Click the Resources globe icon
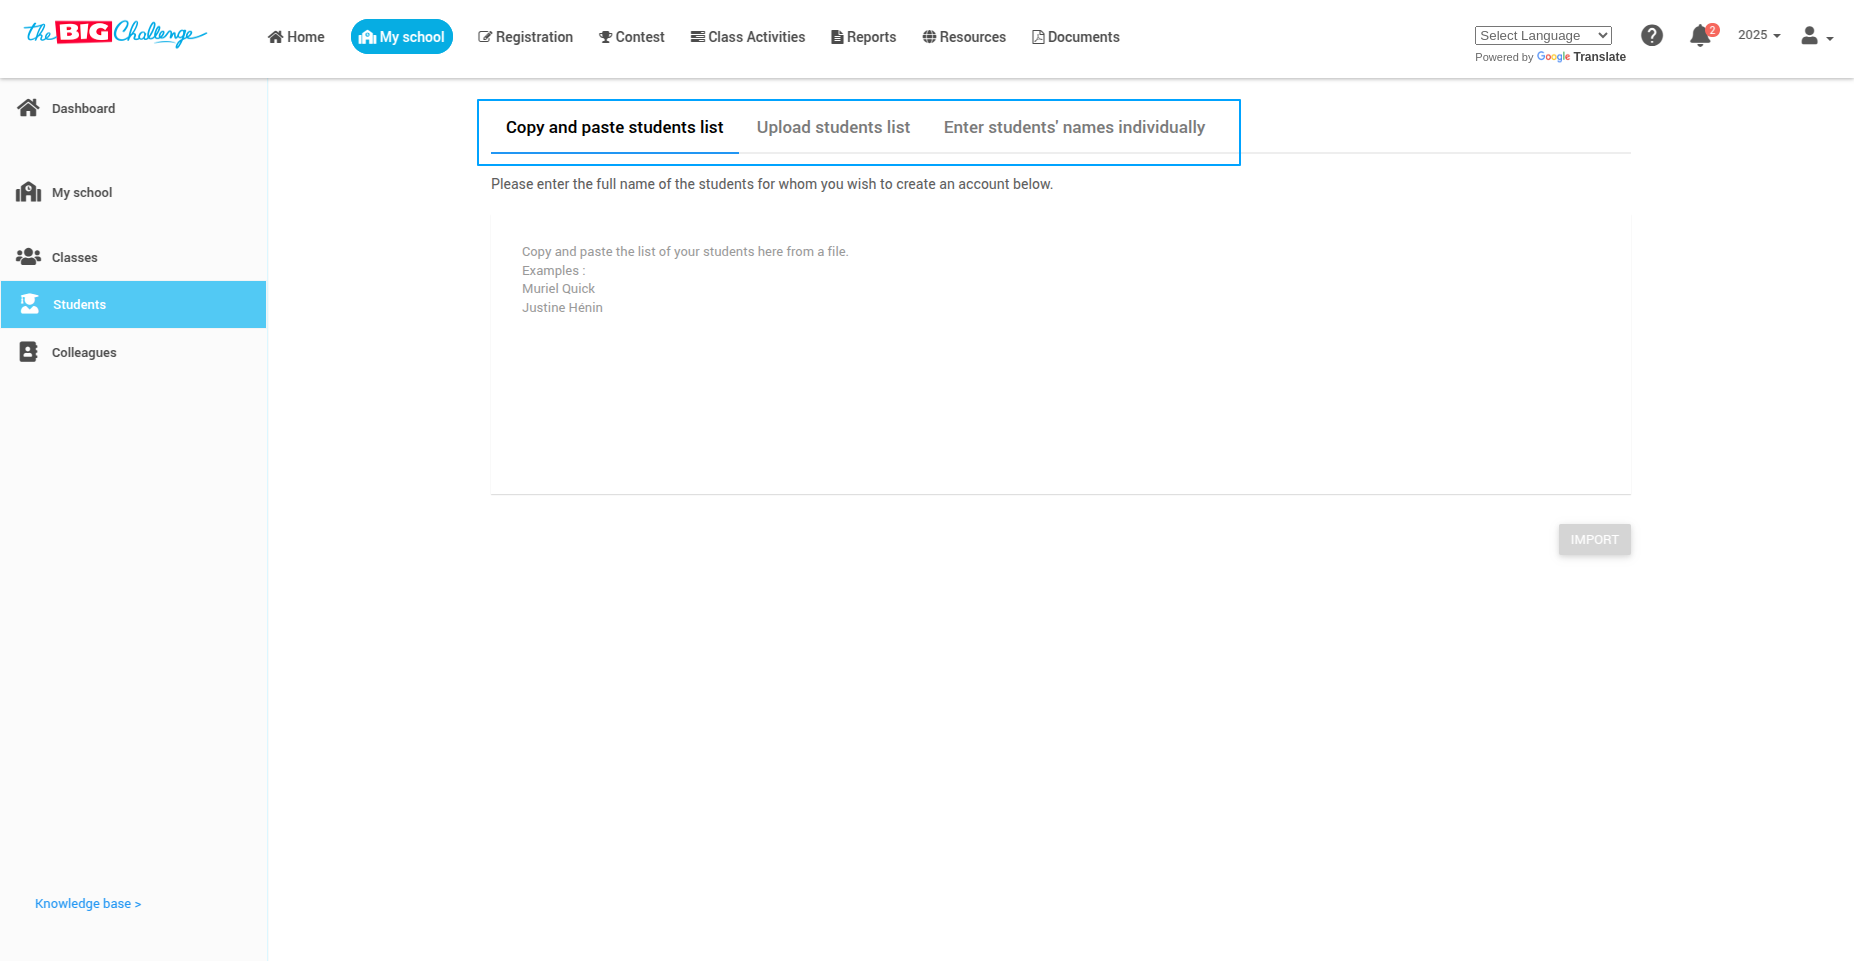The image size is (1854, 961). 929,37
